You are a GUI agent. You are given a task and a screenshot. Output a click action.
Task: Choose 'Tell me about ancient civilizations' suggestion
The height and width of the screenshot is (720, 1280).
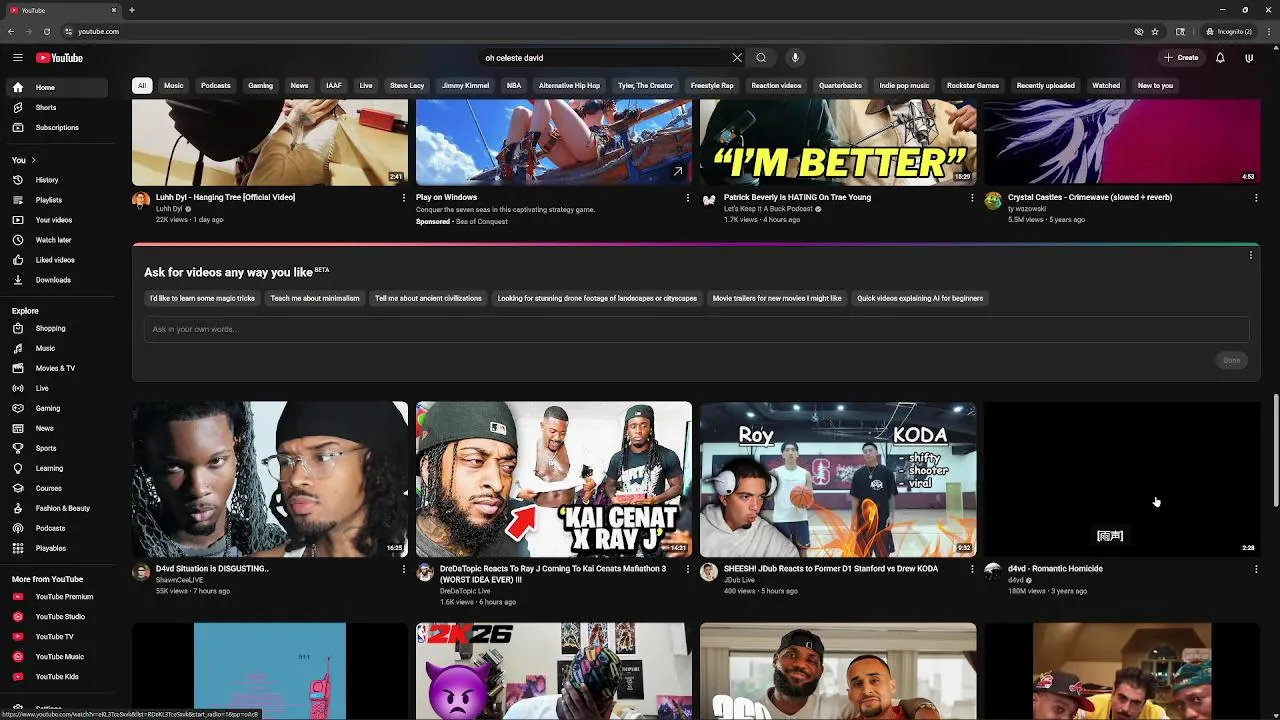pyautogui.click(x=428, y=298)
